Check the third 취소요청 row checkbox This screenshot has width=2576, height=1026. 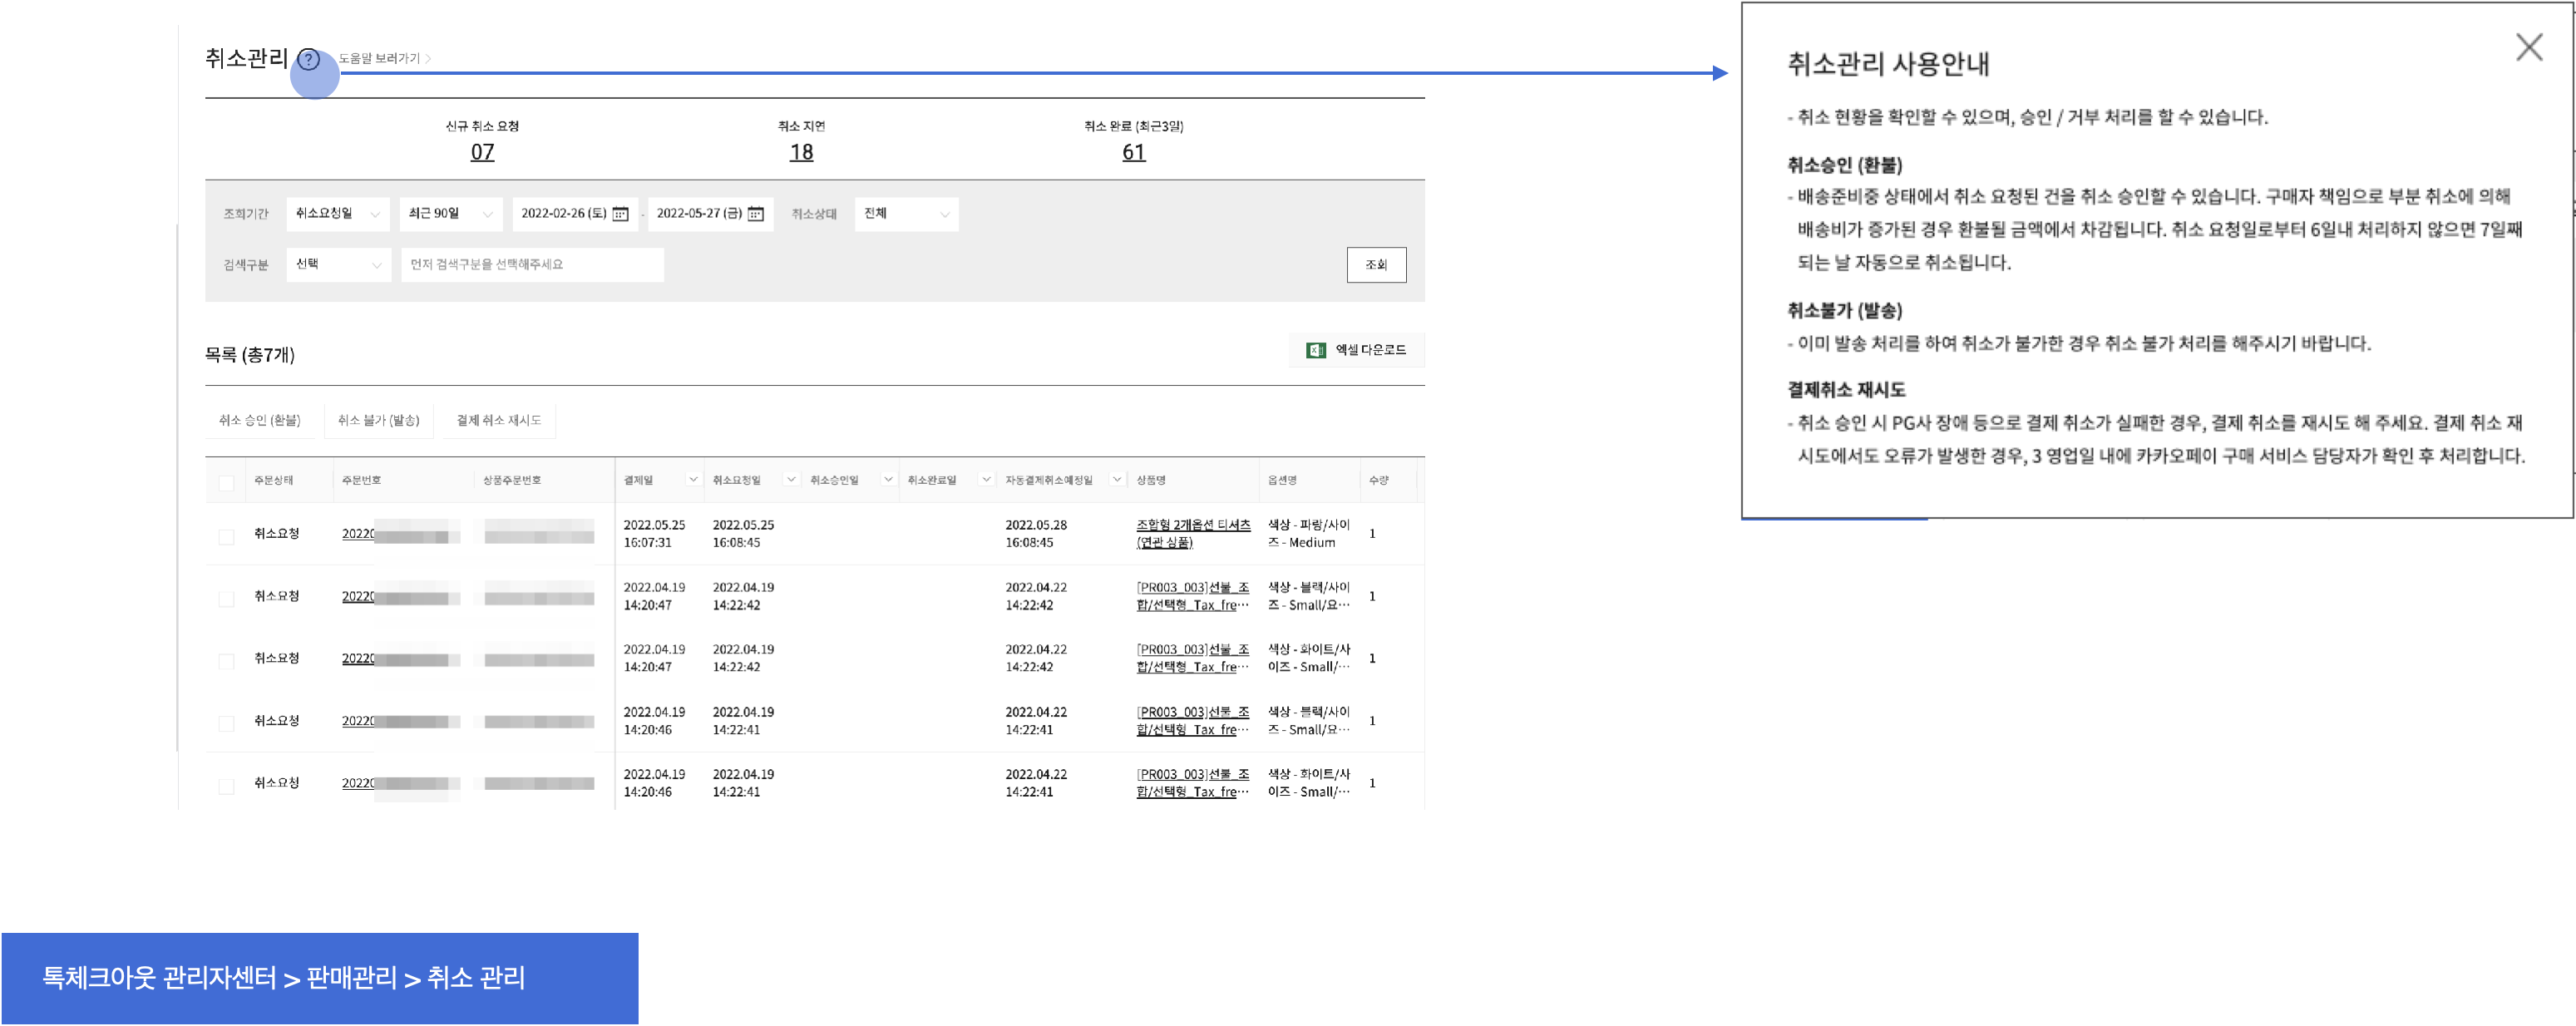point(226,661)
